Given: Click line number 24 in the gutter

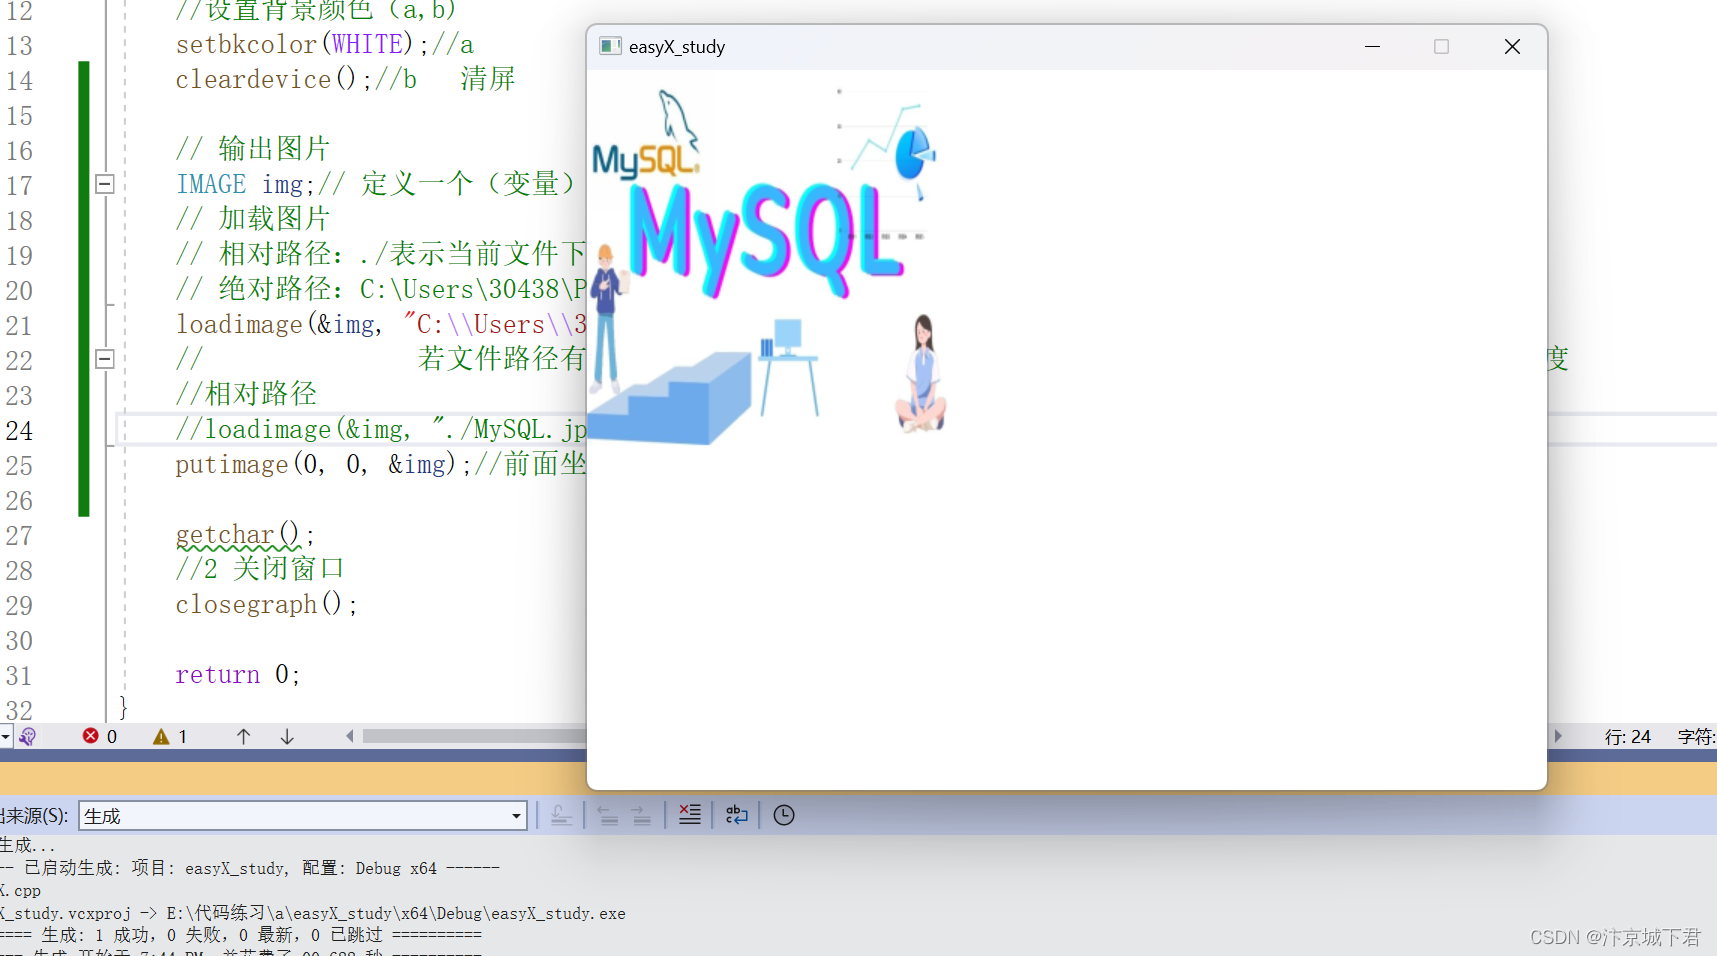Looking at the screenshot, I should coord(19,430).
